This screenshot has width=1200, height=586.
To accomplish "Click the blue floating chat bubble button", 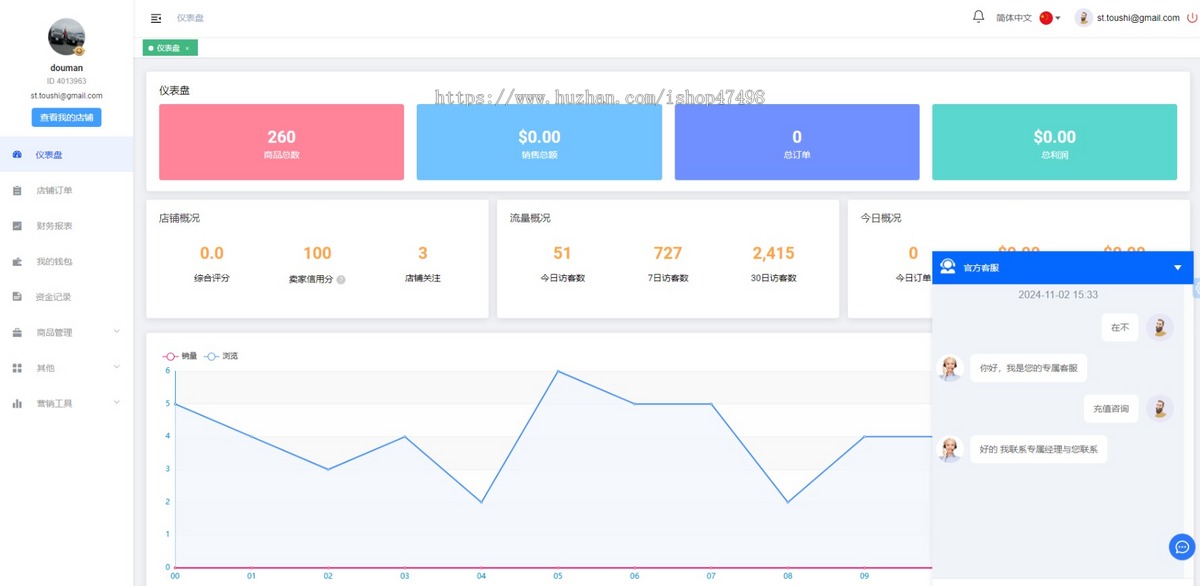I will click(x=1182, y=547).
